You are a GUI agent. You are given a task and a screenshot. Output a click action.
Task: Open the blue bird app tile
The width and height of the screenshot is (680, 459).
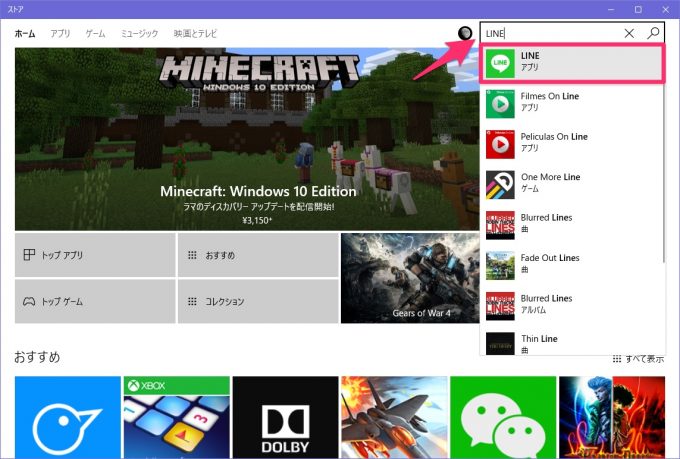pos(68,417)
